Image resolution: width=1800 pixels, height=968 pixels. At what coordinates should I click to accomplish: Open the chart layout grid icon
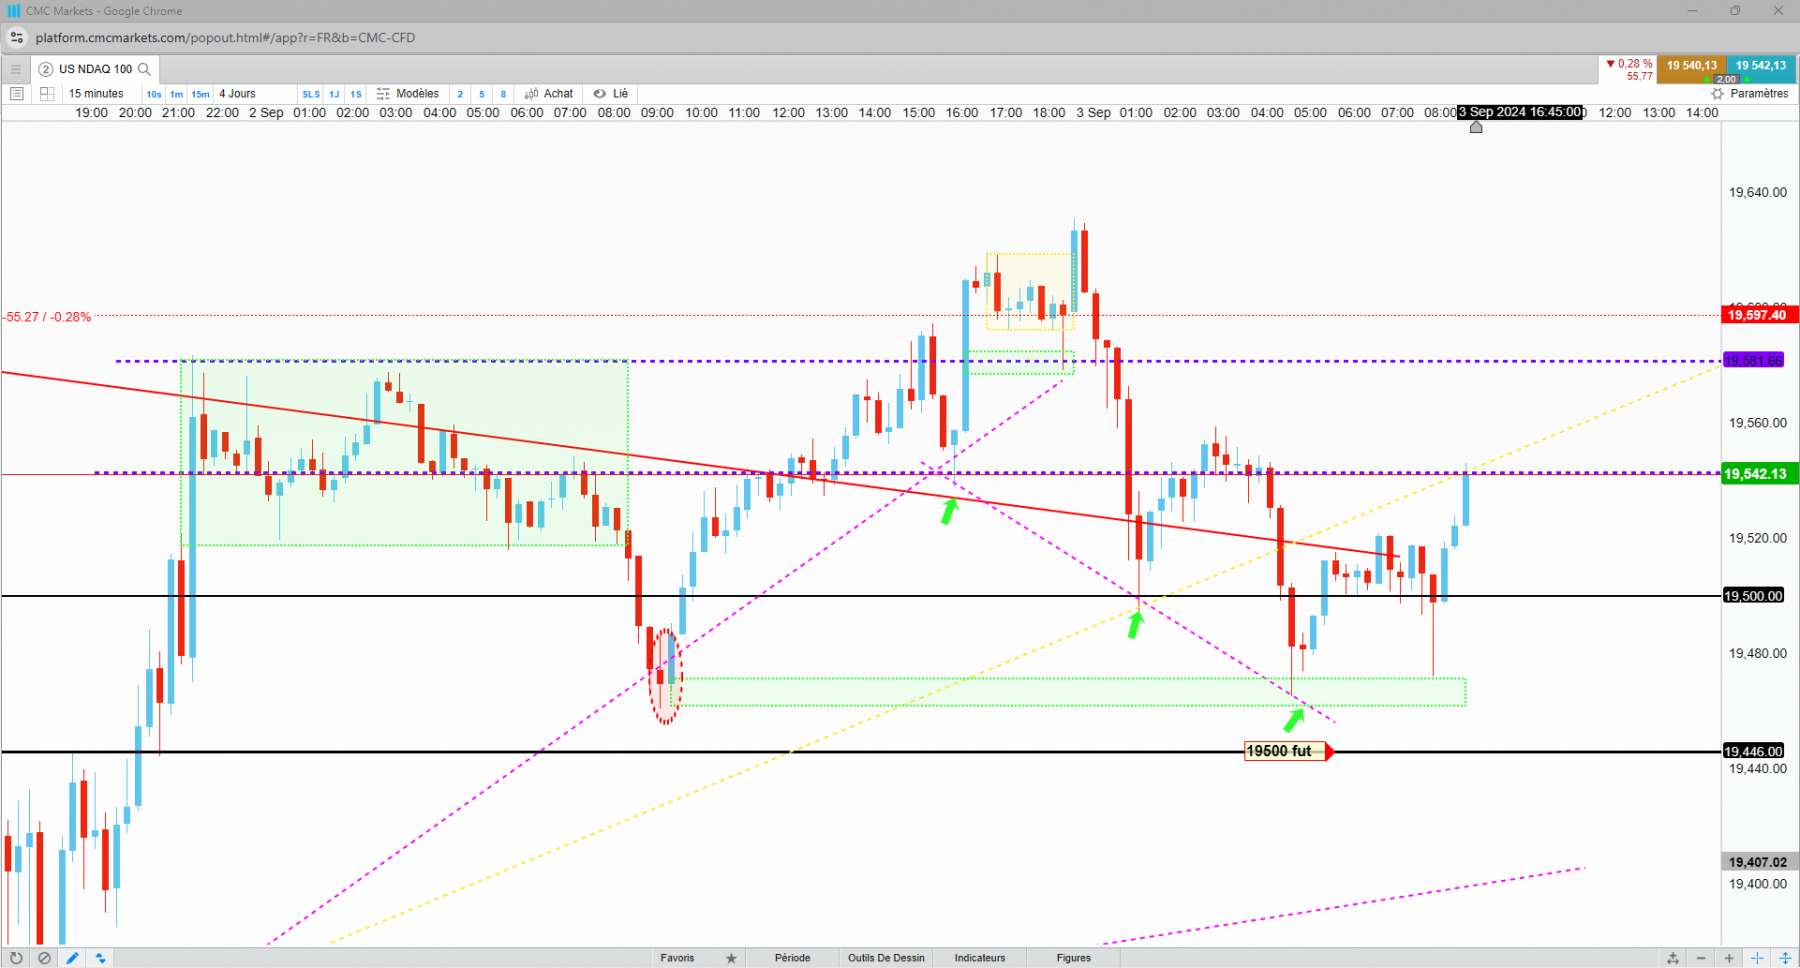[x=47, y=94]
